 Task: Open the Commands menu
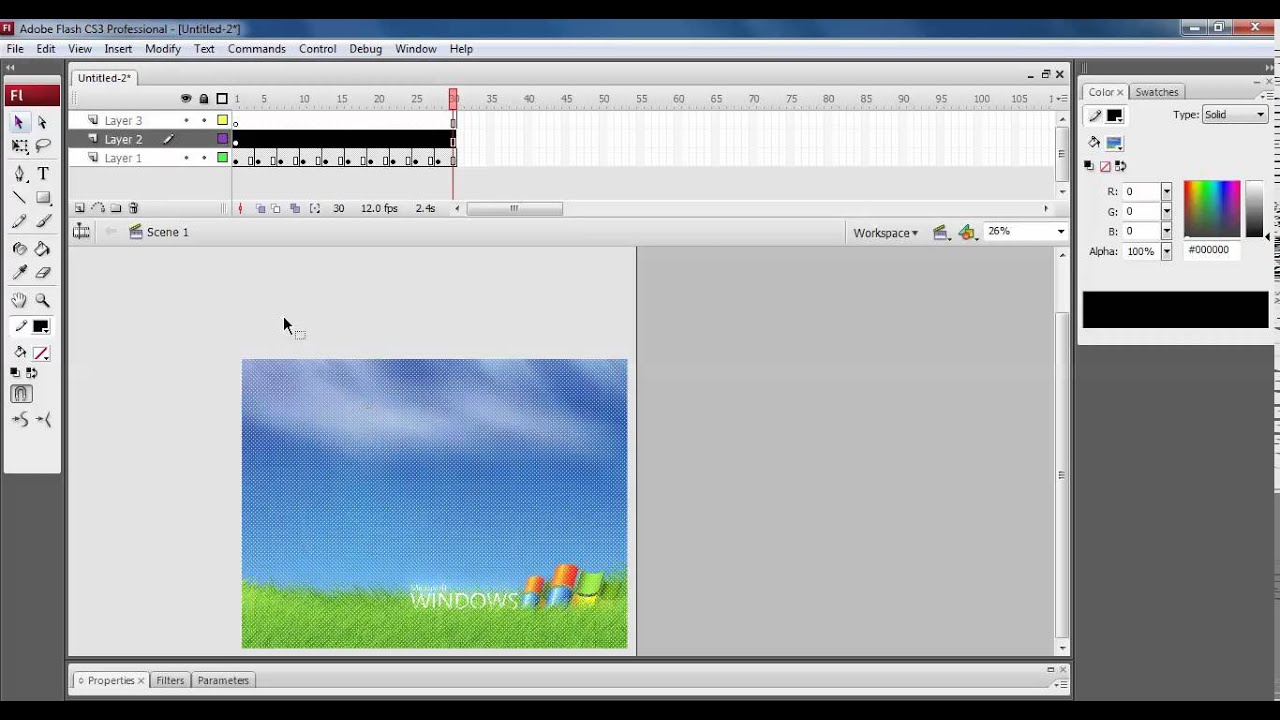pyautogui.click(x=256, y=49)
